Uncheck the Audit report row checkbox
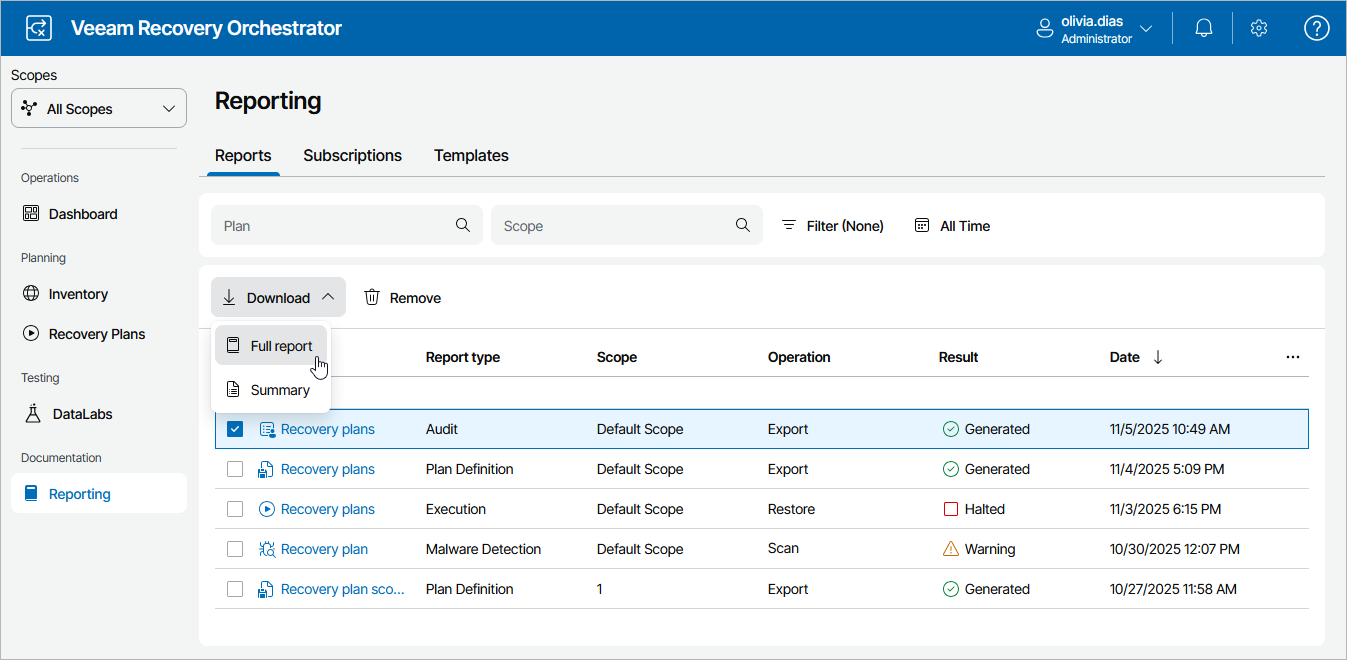 (x=235, y=429)
